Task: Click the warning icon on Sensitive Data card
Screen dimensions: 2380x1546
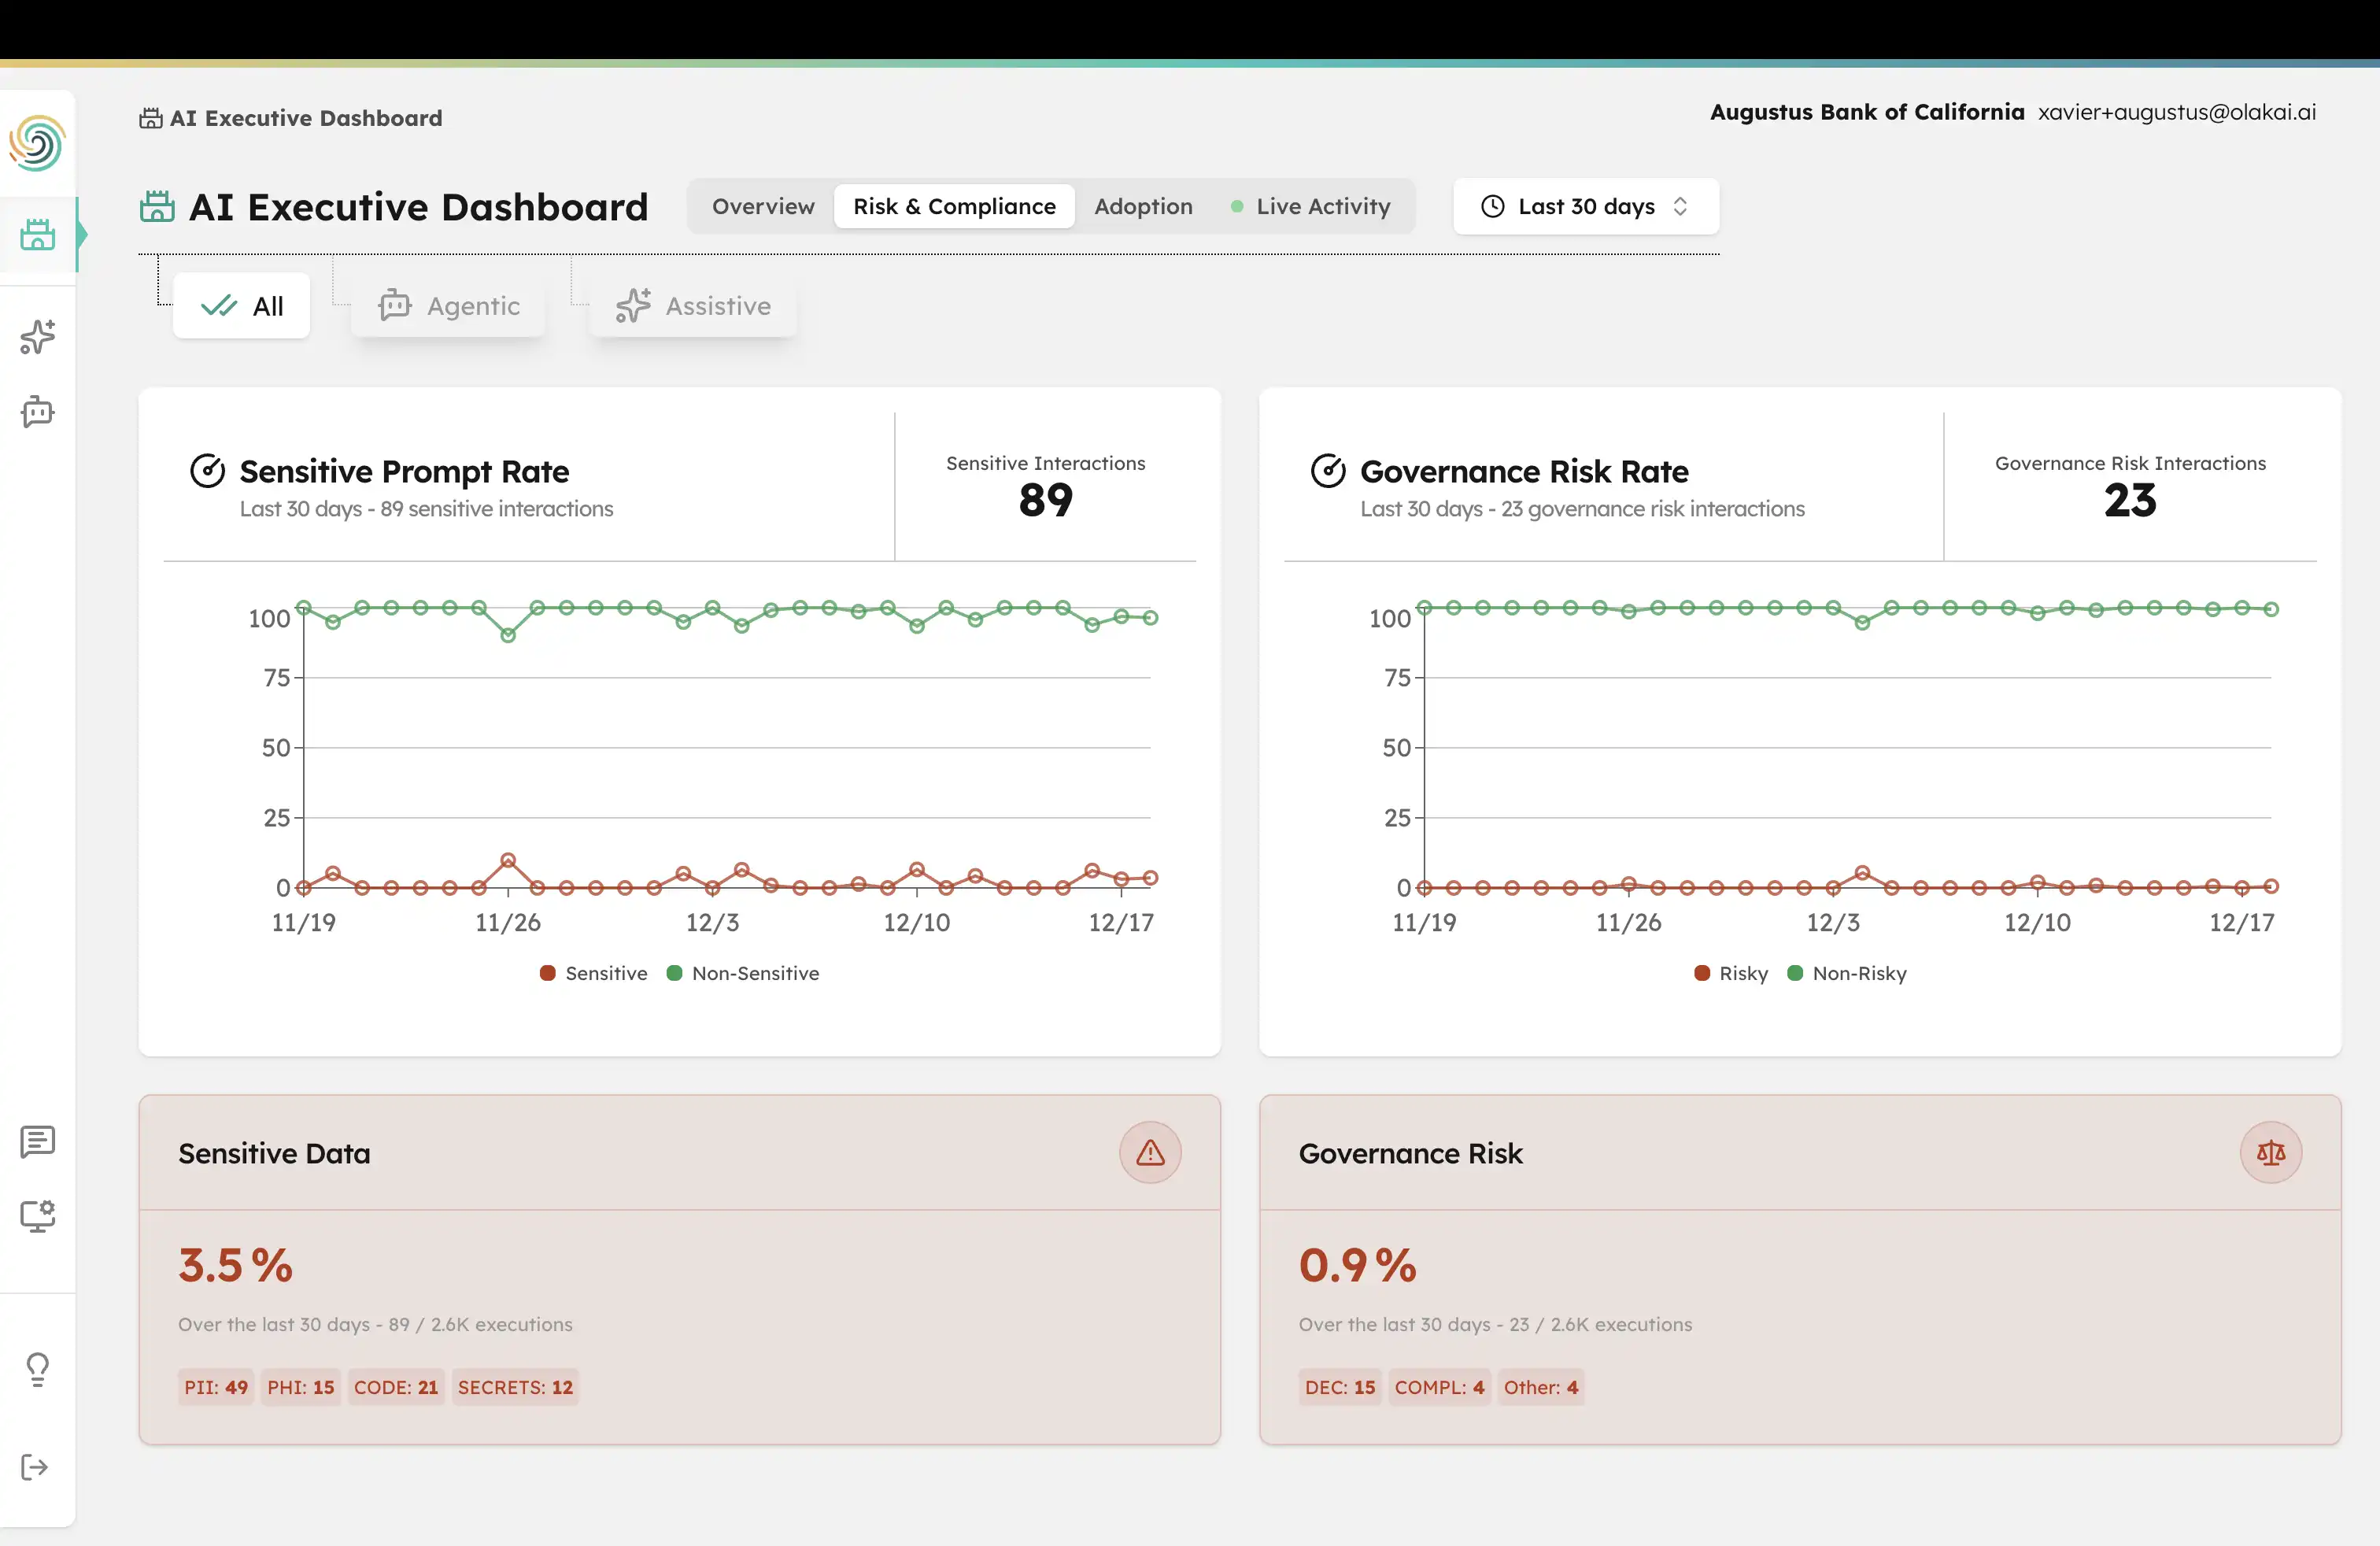Action: [1150, 1152]
